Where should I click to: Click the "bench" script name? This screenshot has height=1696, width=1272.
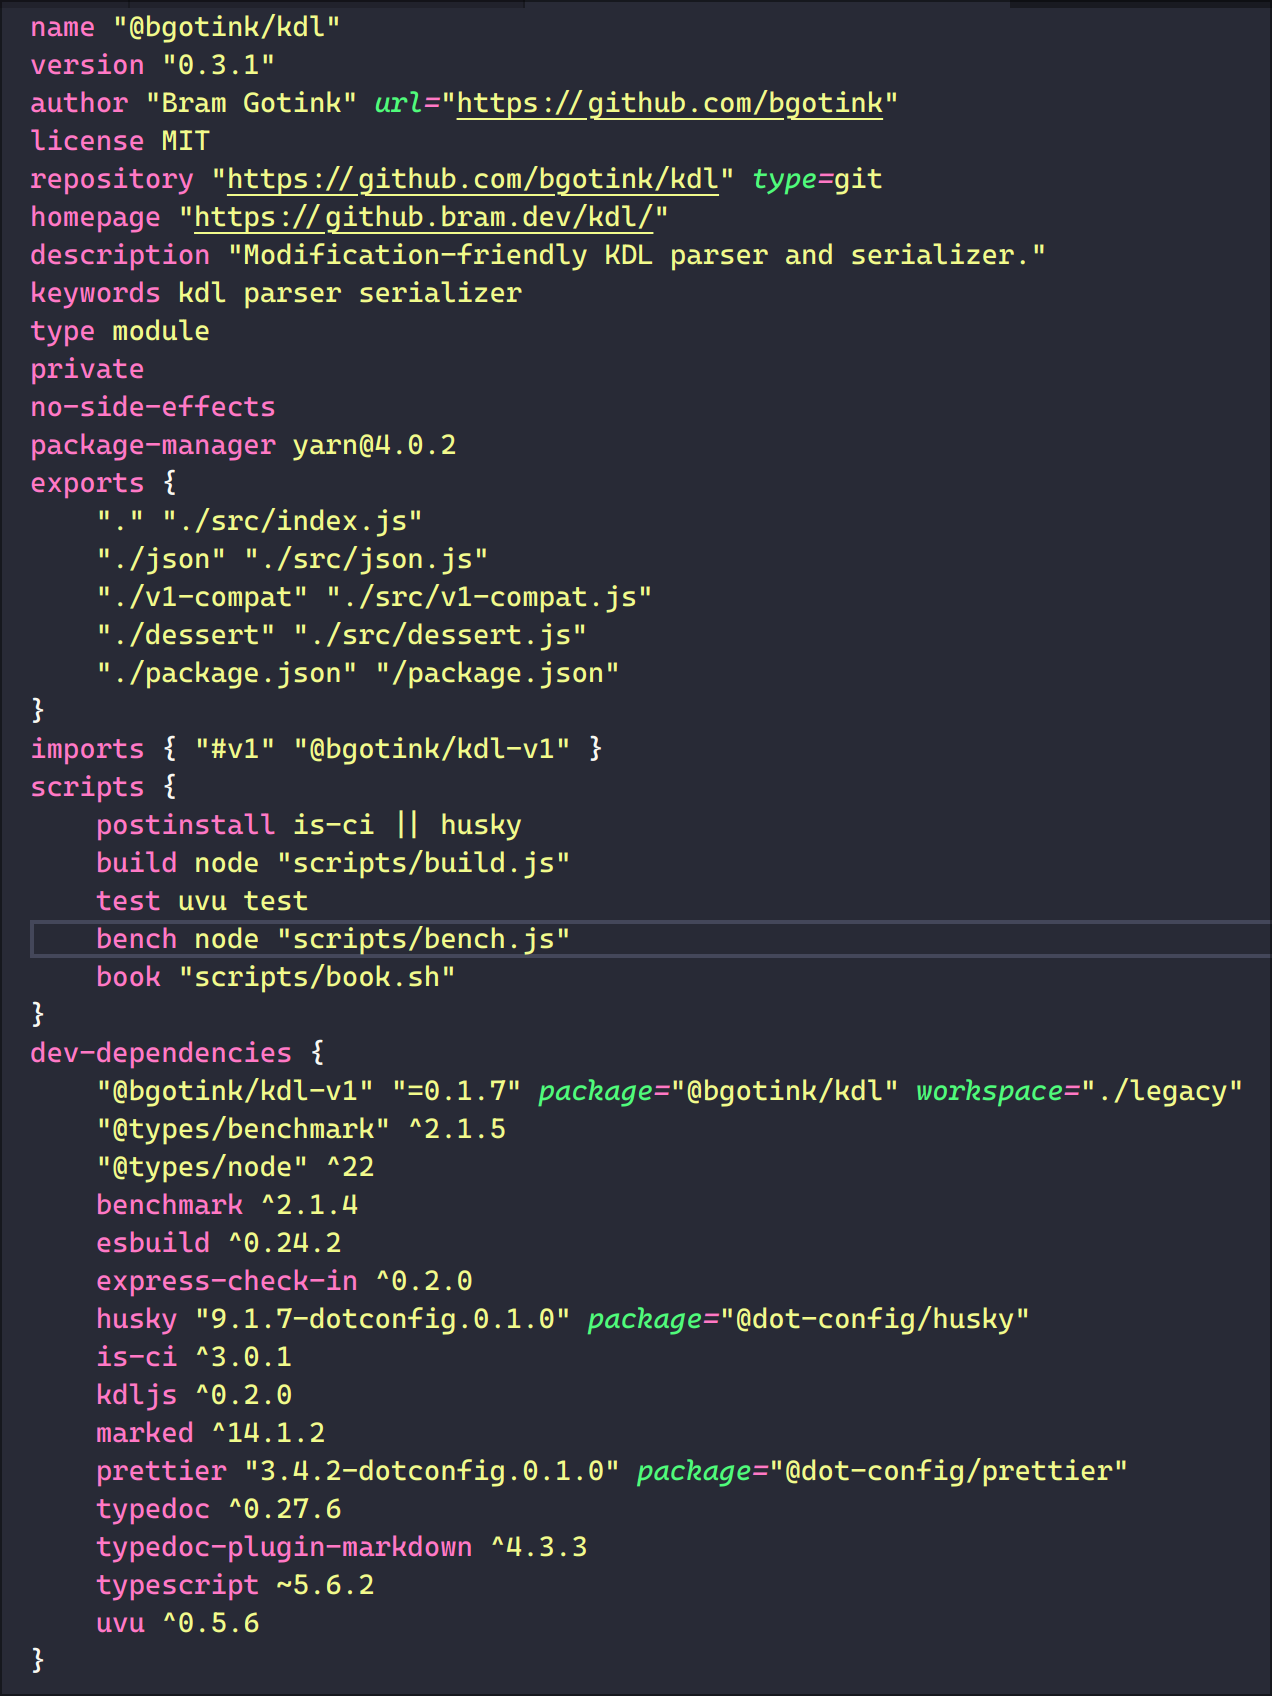click(136, 939)
